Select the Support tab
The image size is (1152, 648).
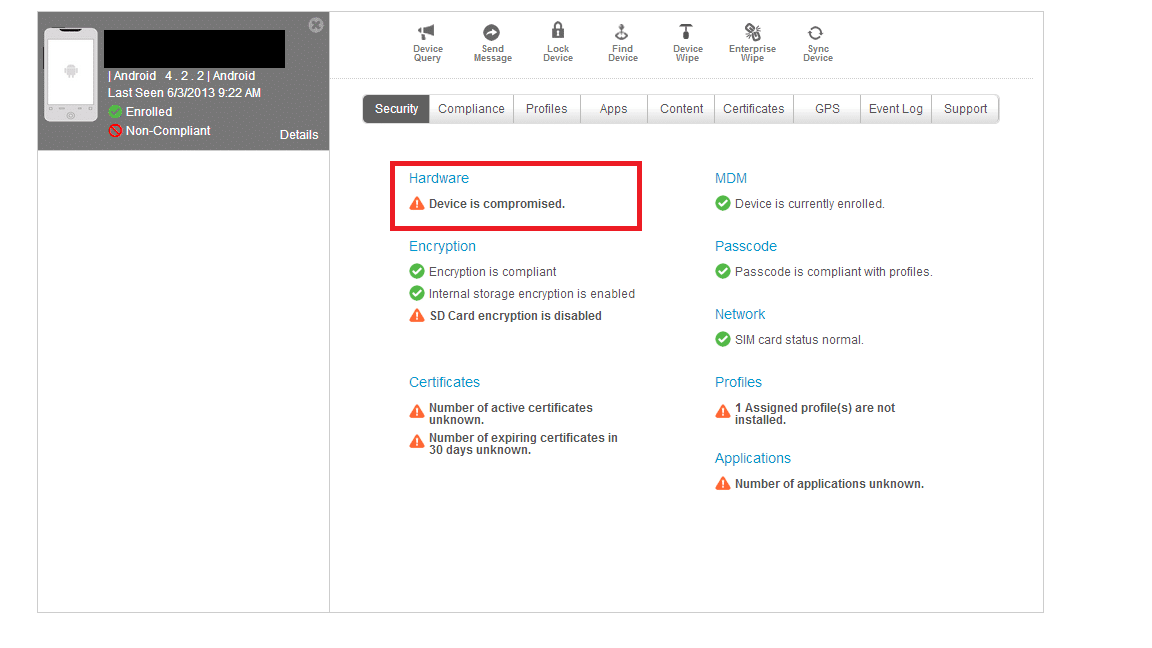(x=965, y=109)
